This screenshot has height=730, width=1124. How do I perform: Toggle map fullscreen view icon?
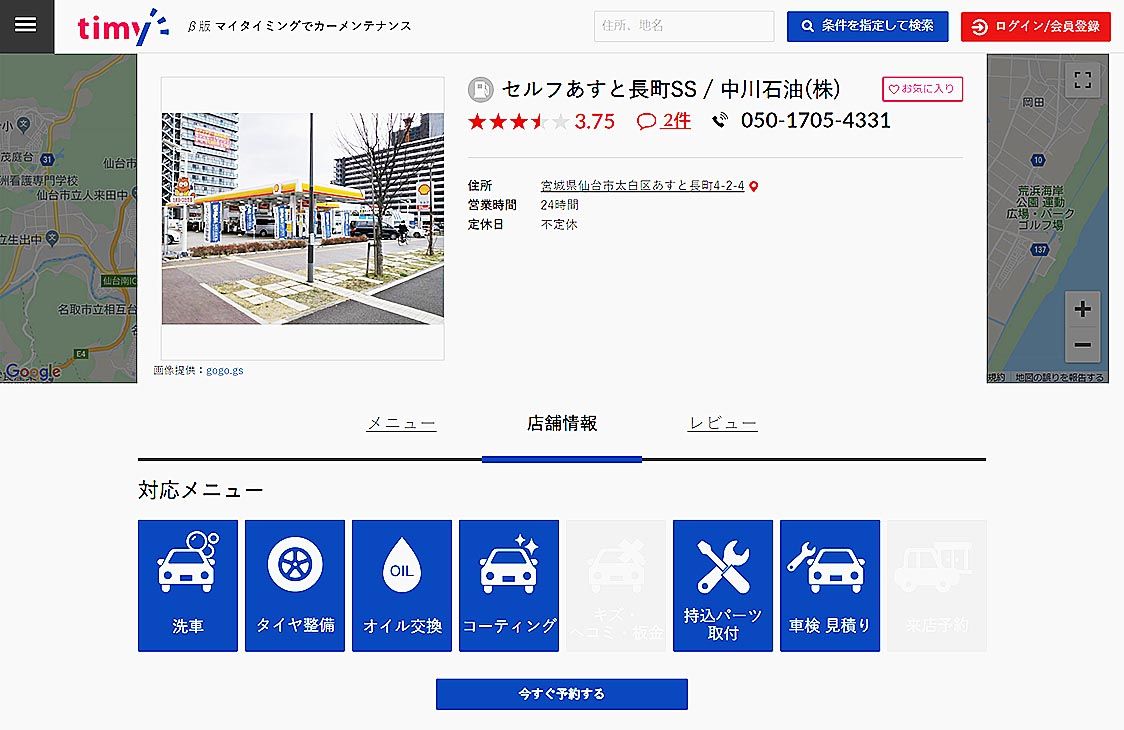point(1082,81)
